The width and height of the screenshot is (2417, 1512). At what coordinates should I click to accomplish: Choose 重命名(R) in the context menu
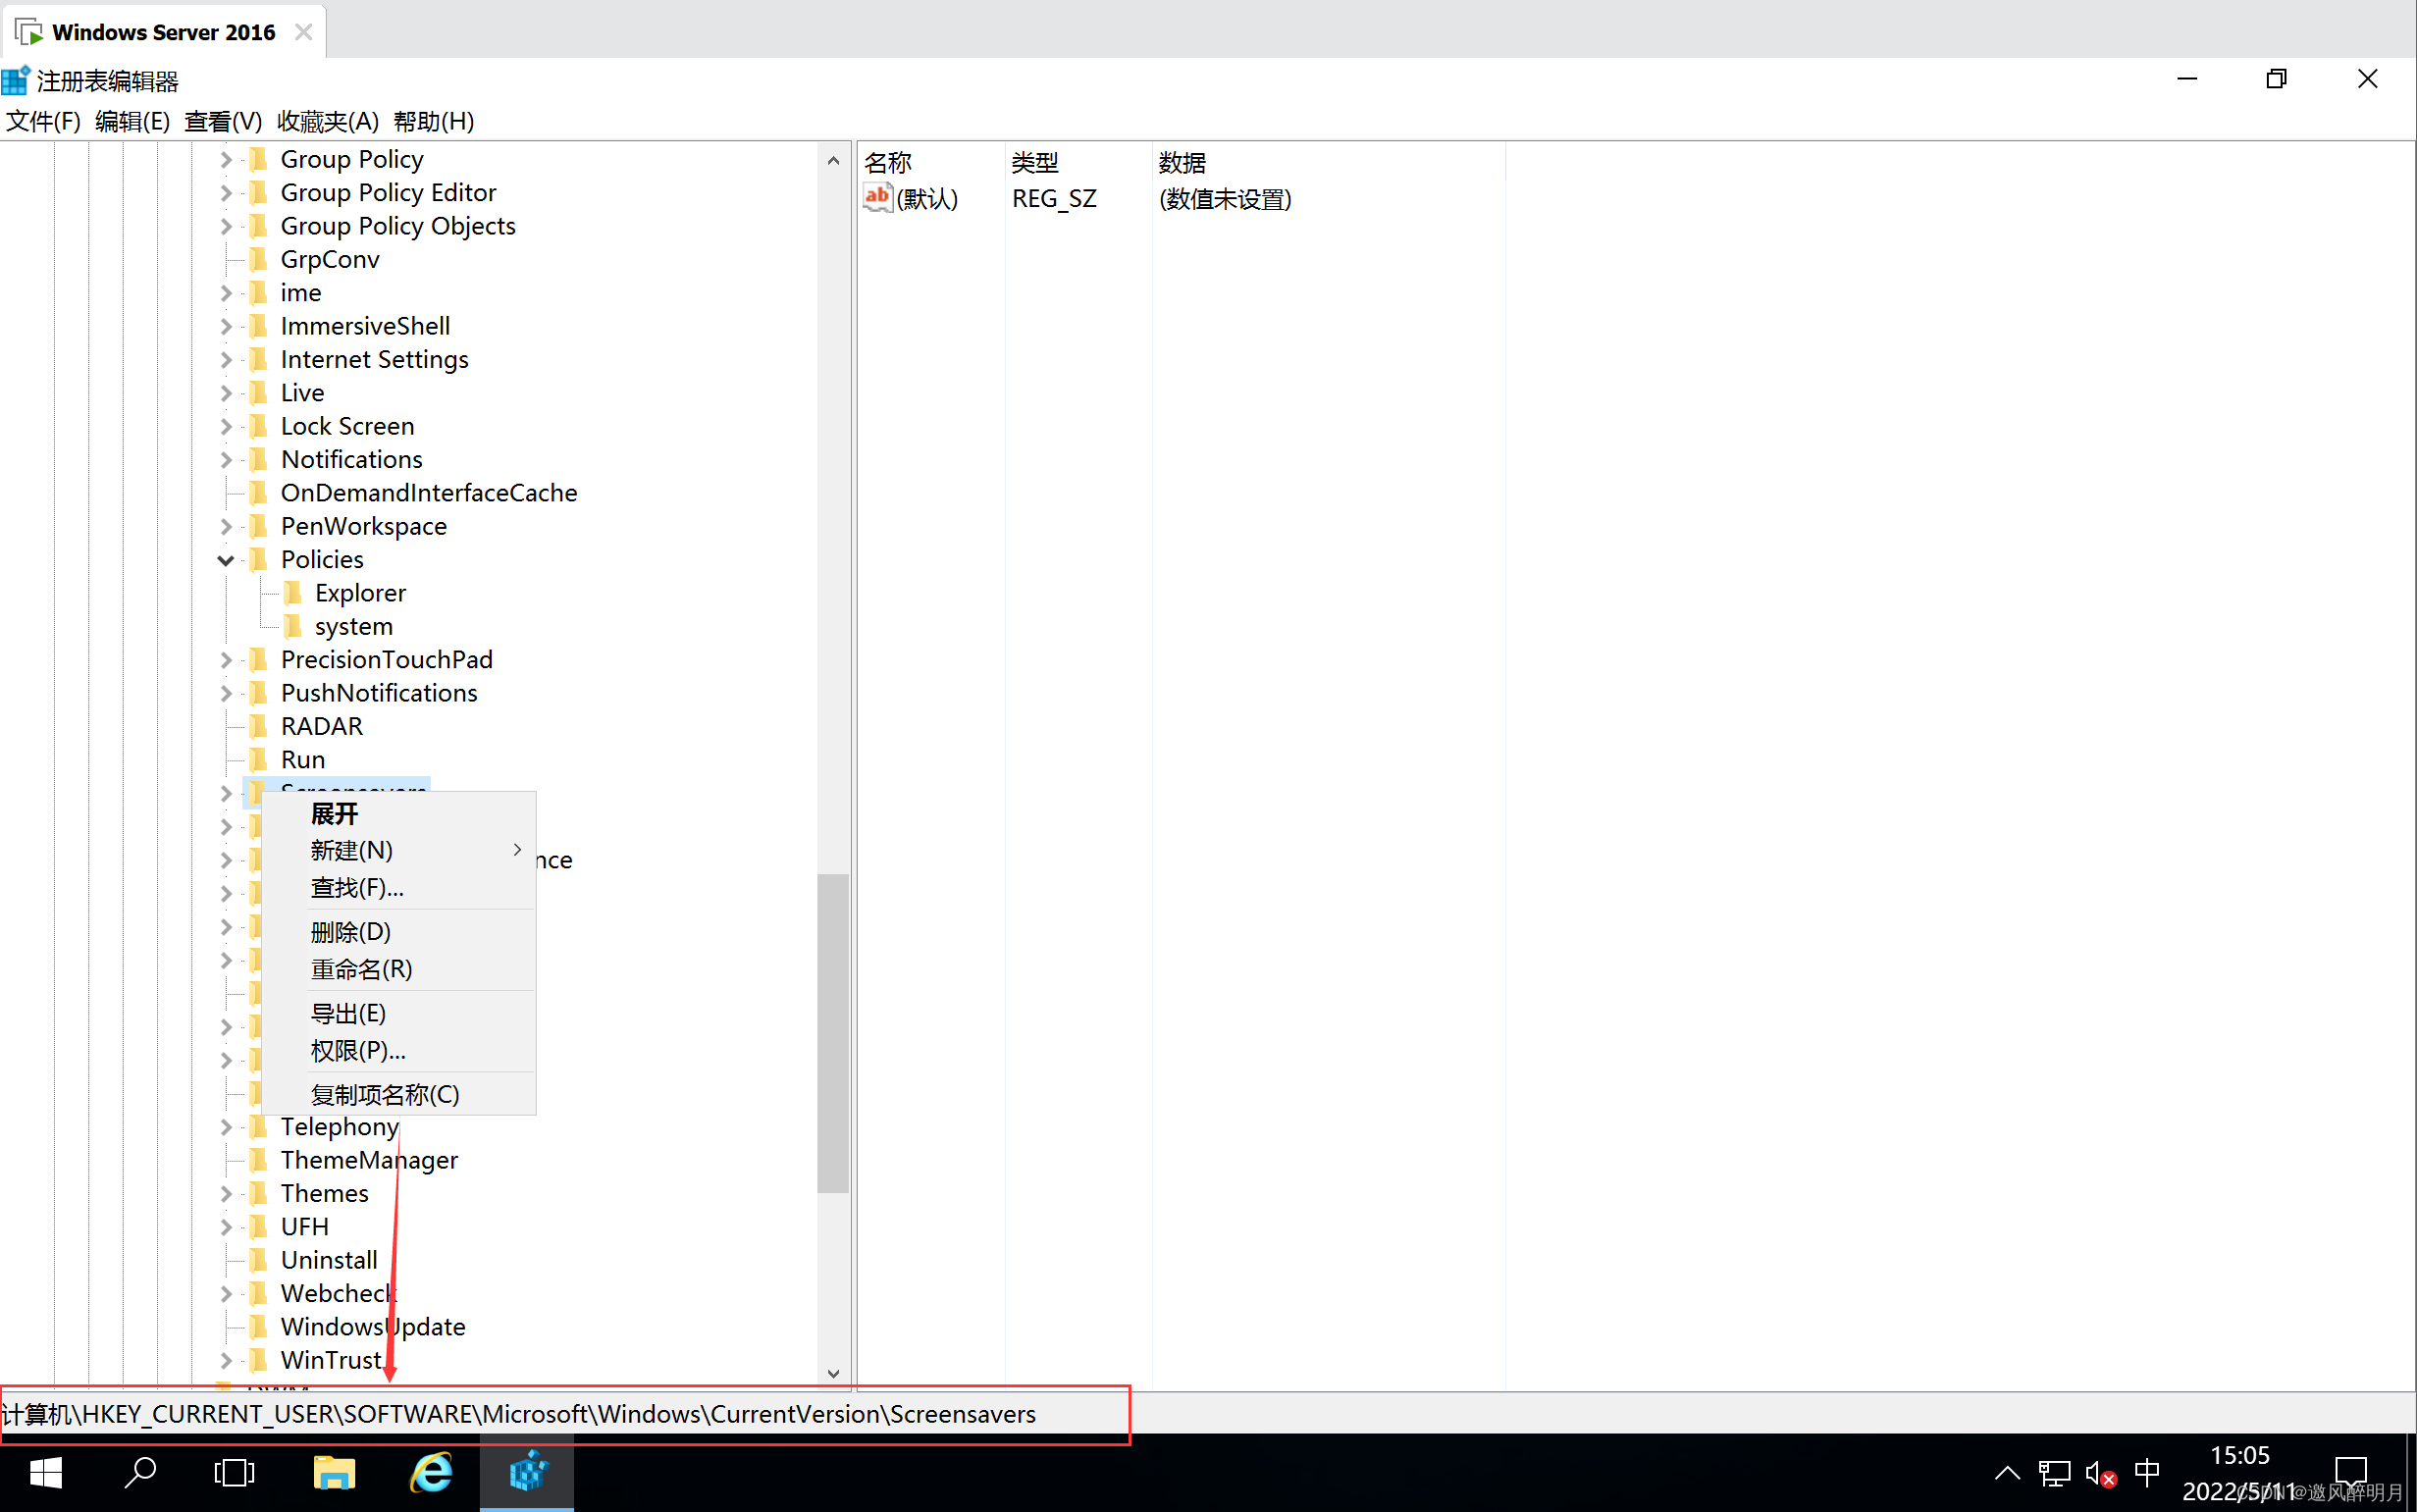398,969
